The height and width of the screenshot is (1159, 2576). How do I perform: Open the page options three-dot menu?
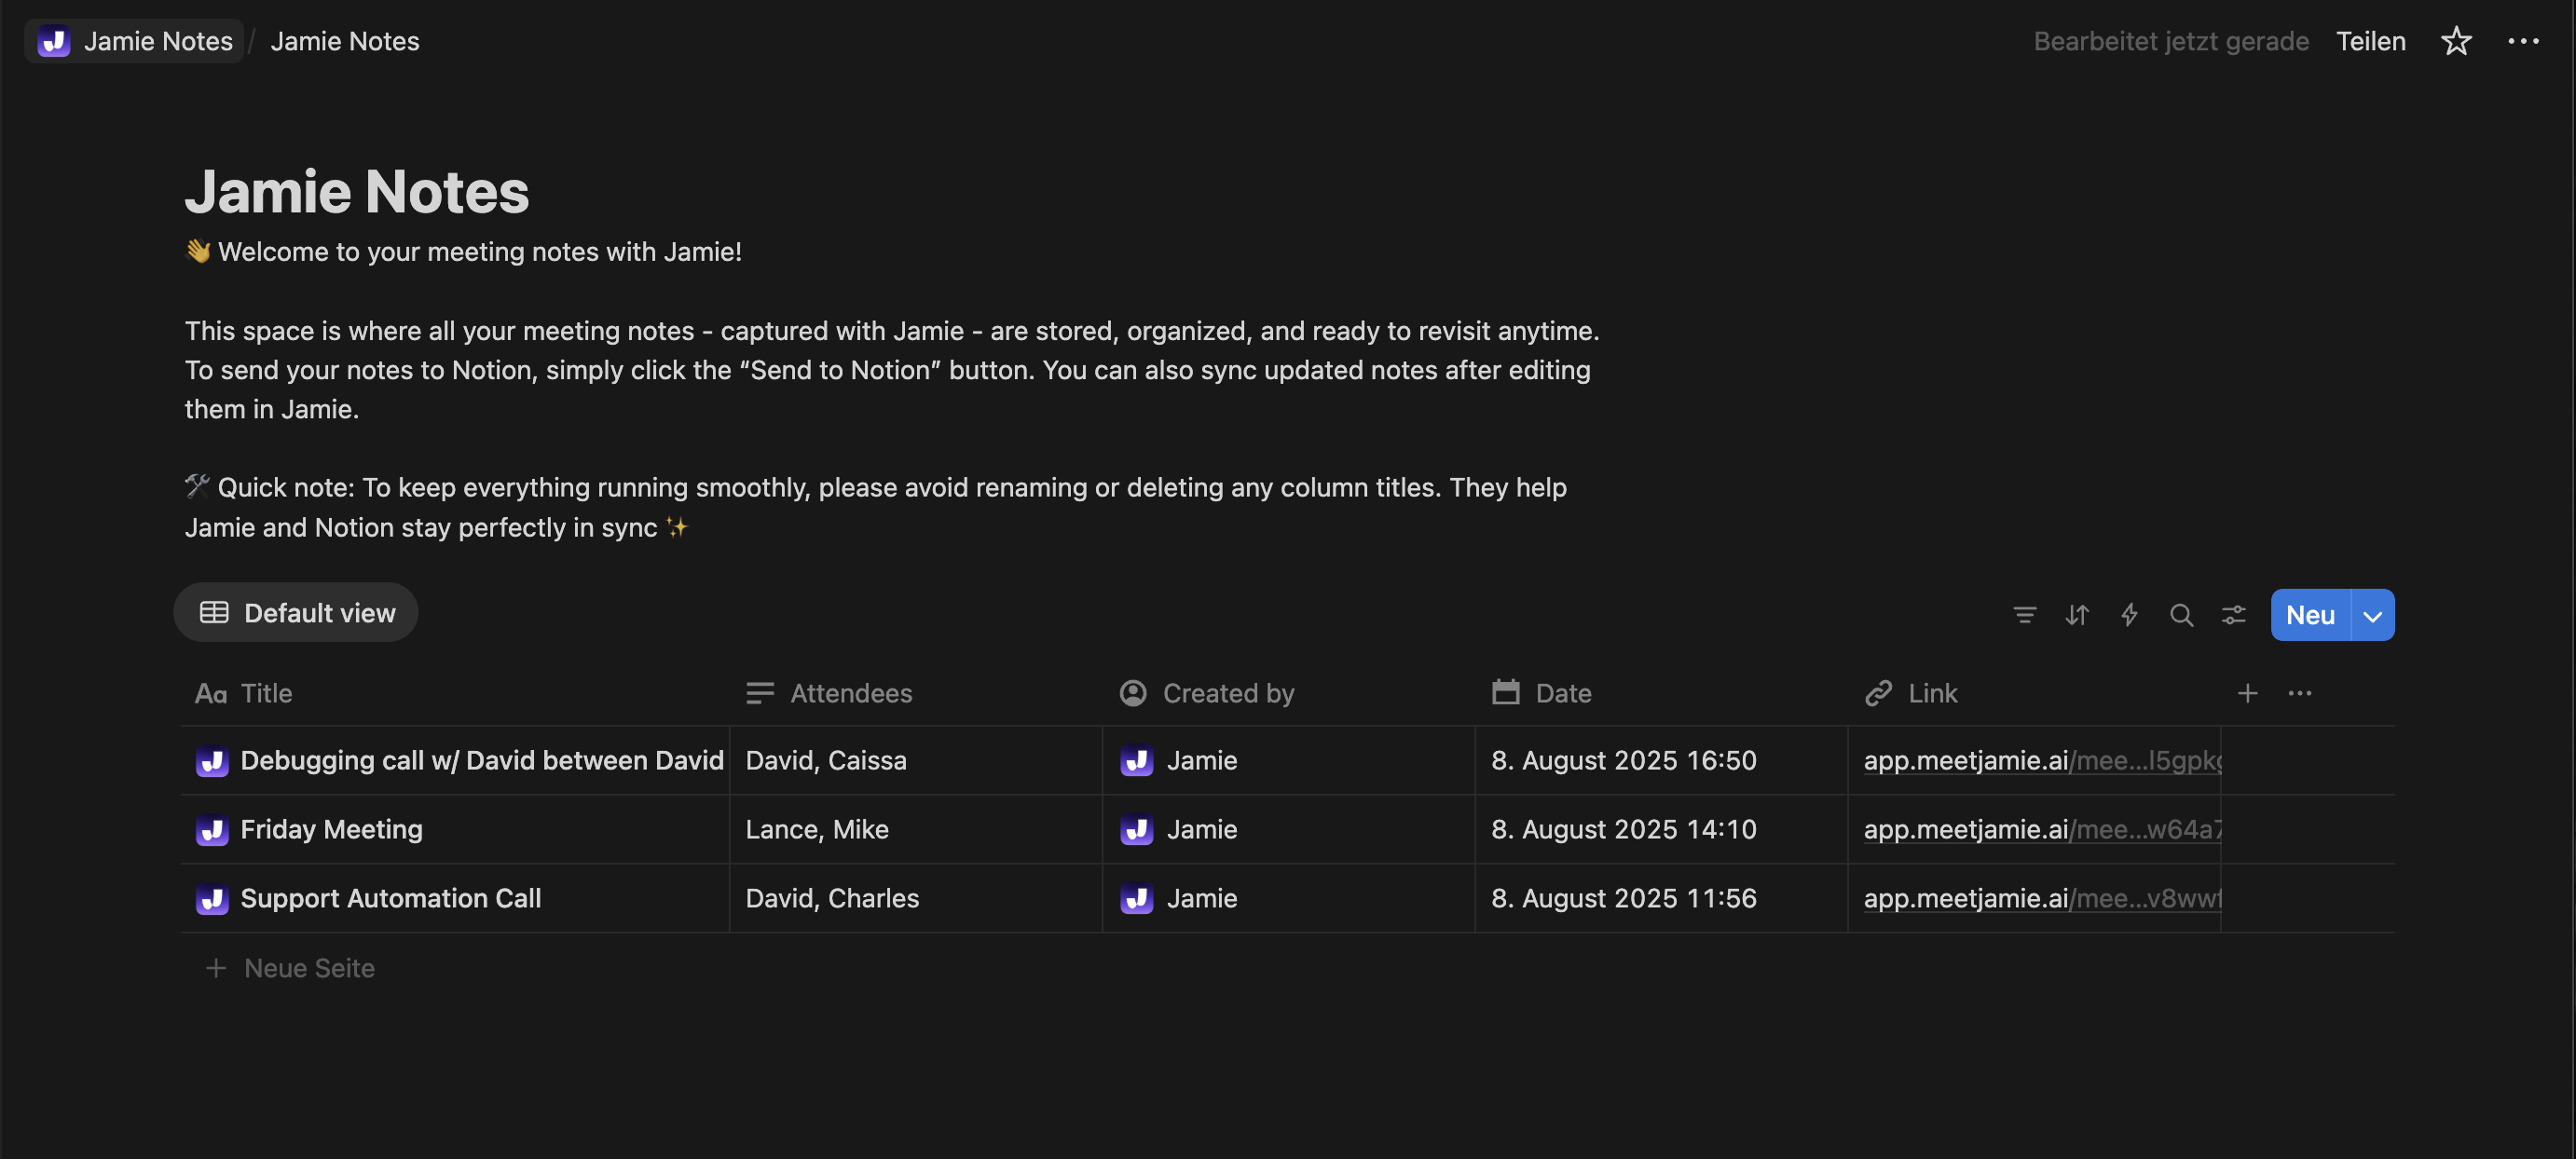pyautogui.click(x=2523, y=41)
